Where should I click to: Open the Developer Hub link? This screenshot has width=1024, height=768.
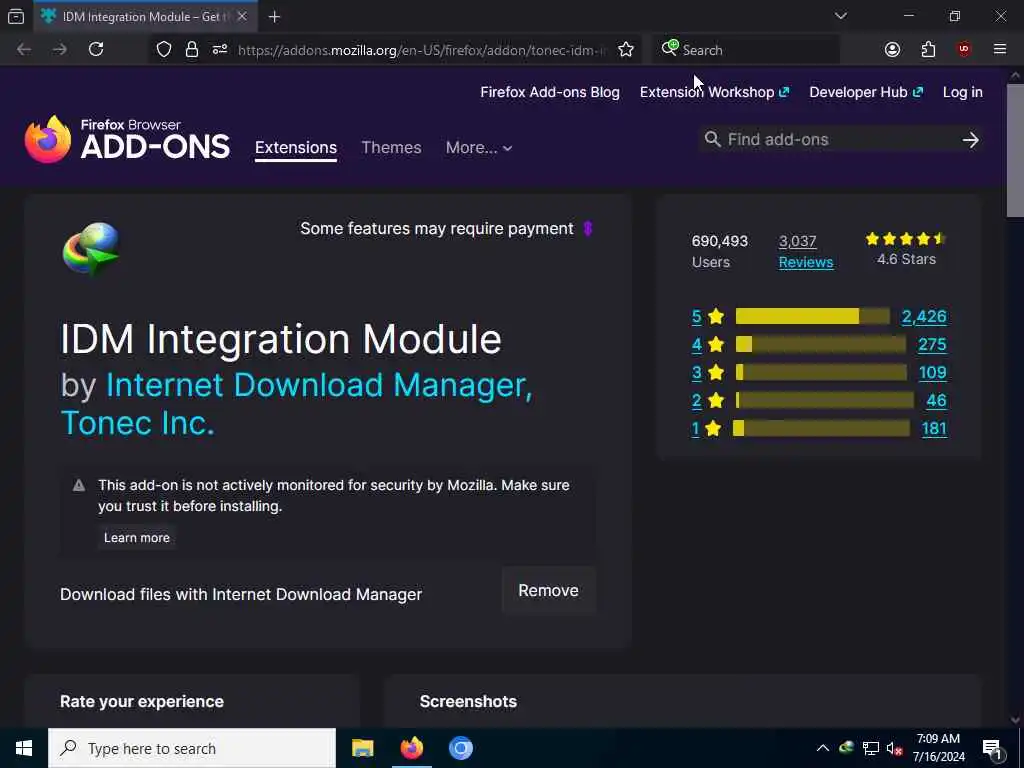866,92
